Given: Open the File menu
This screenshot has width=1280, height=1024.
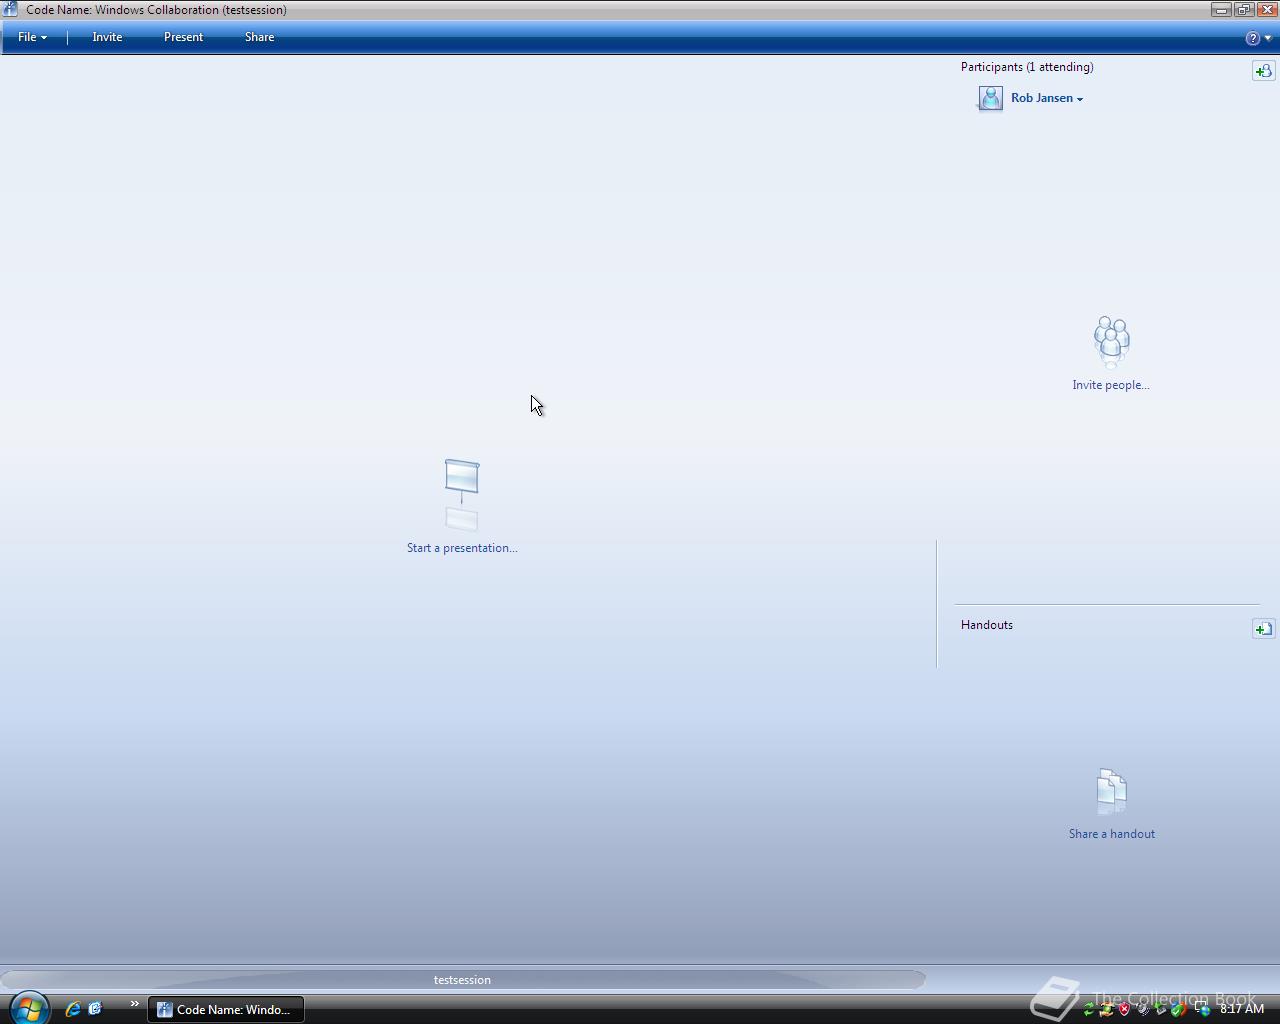Looking at the screenshot, I should [x=32, y=37].
